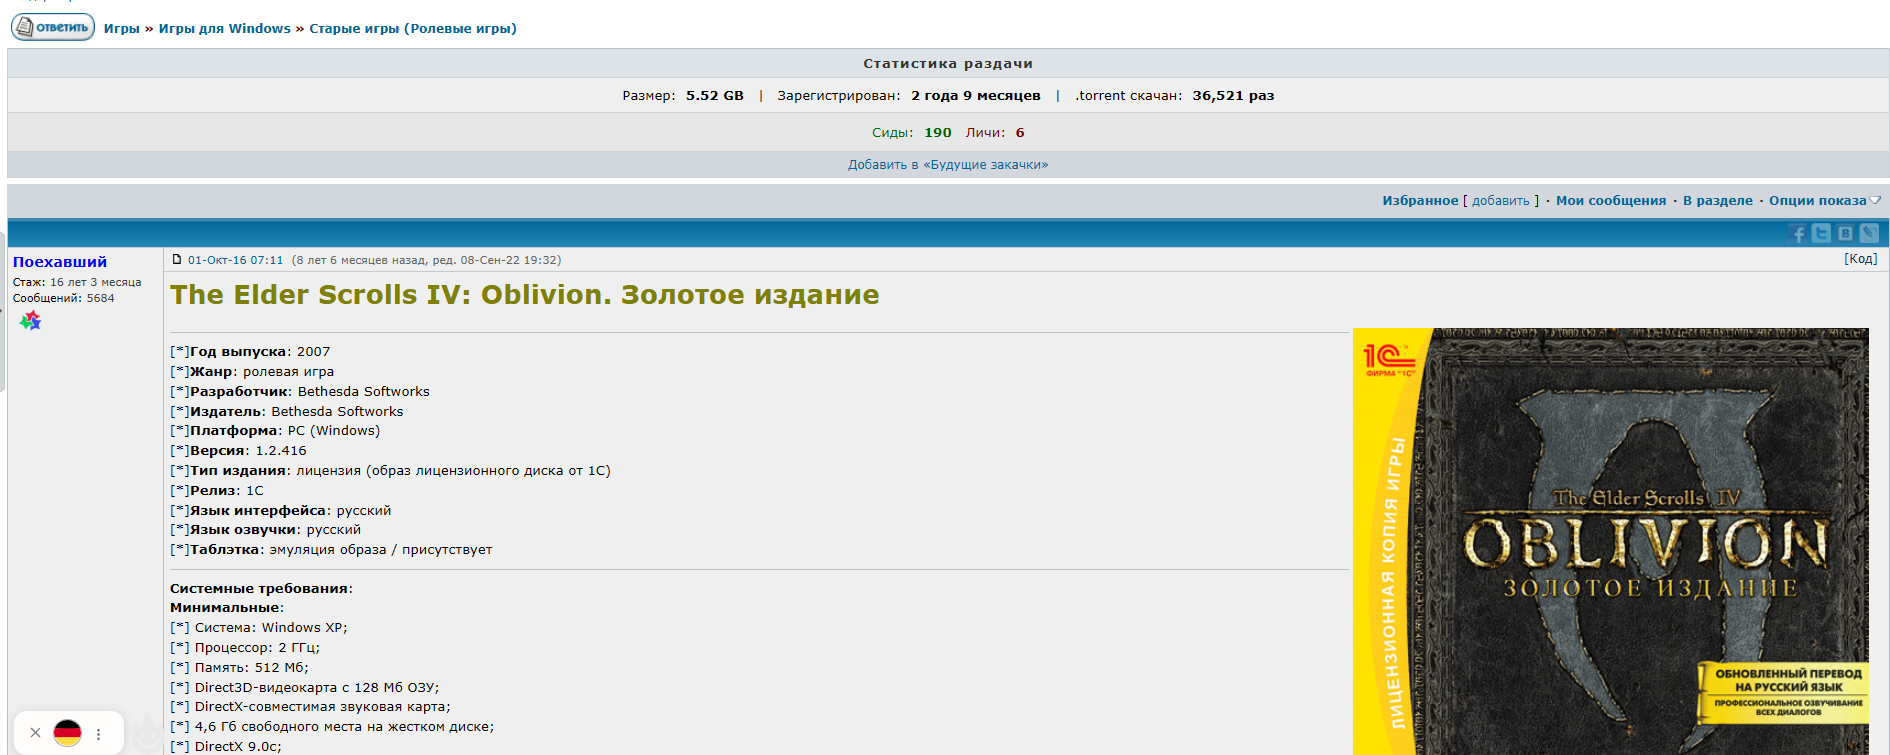Close the translation popup with X

coord(35,733)
